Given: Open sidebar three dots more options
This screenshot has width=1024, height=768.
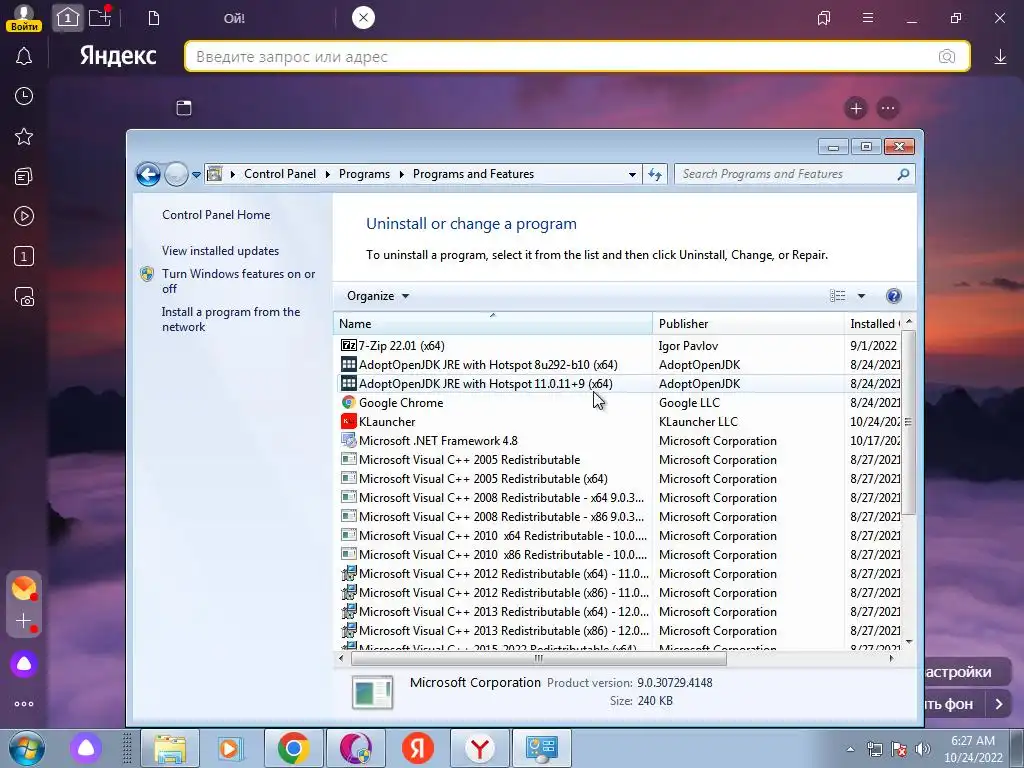Looking at the screenshot, I should point(24,704).
